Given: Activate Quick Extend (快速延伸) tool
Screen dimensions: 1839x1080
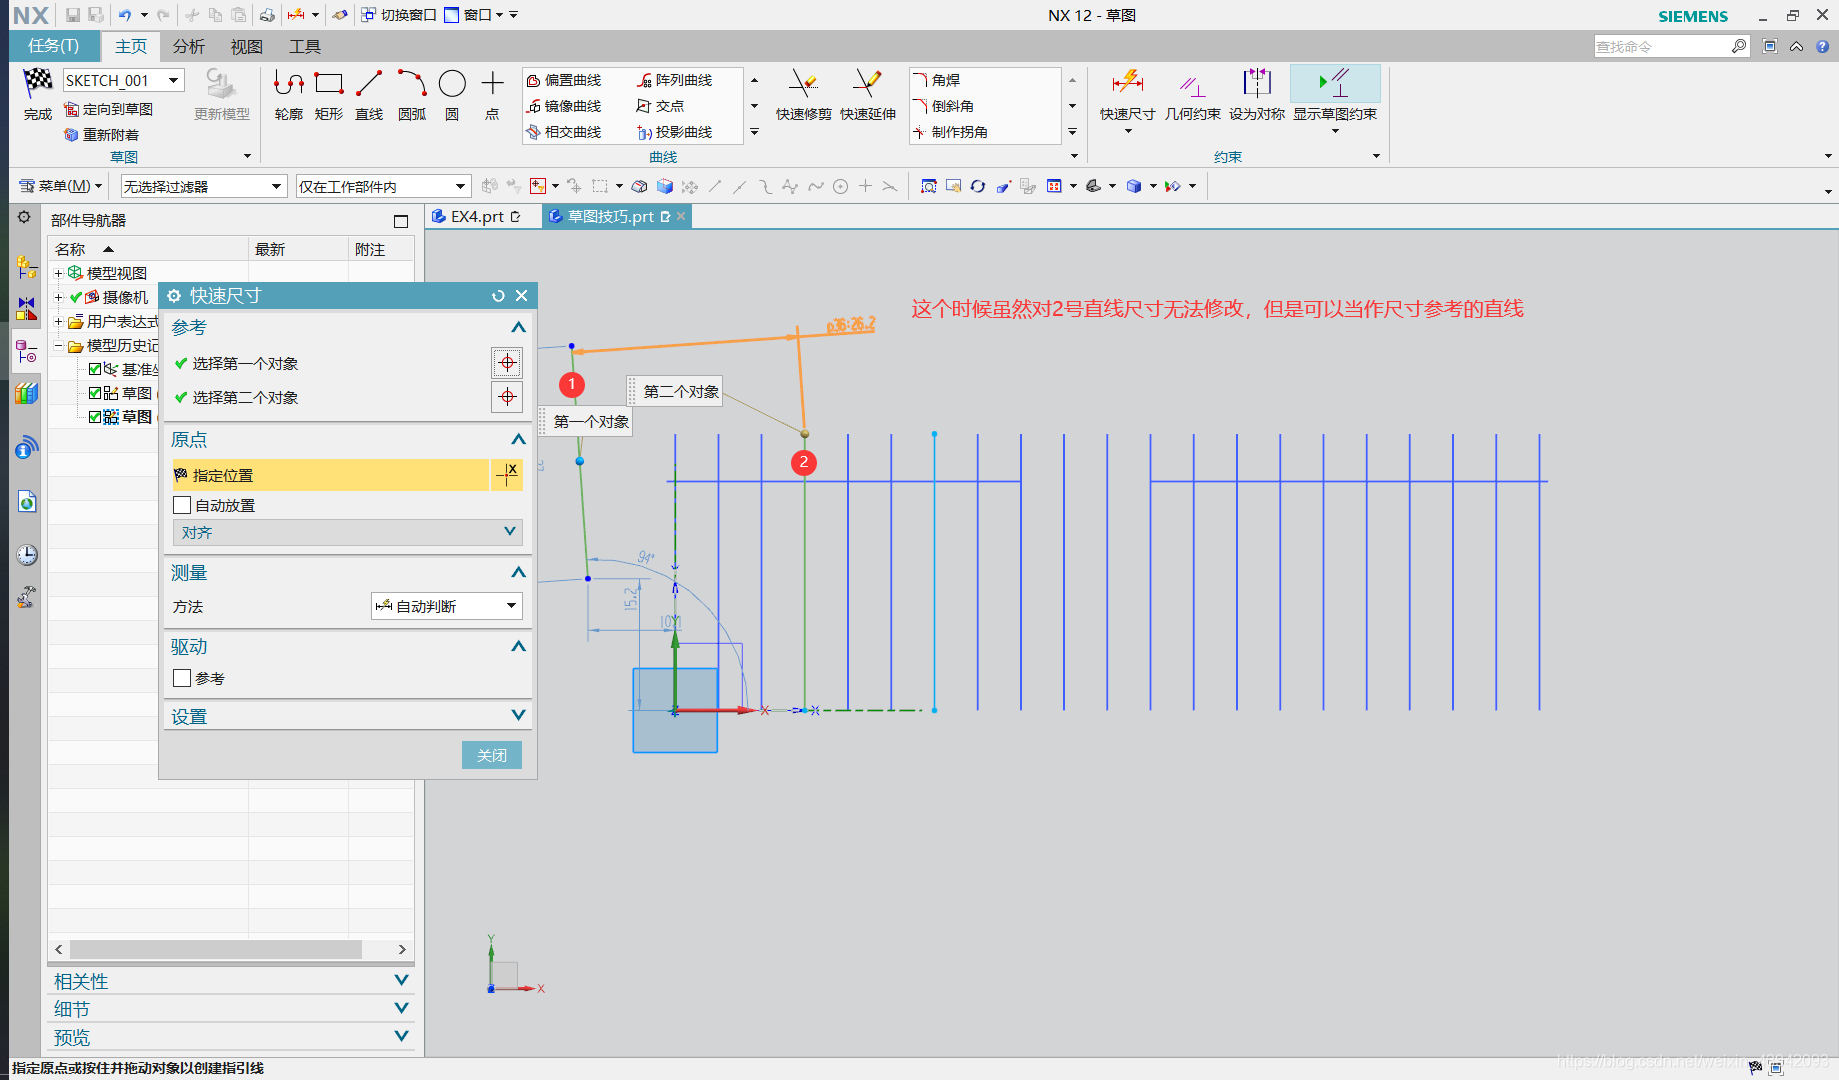Looking at the screenshot, I should click(867, 95).
